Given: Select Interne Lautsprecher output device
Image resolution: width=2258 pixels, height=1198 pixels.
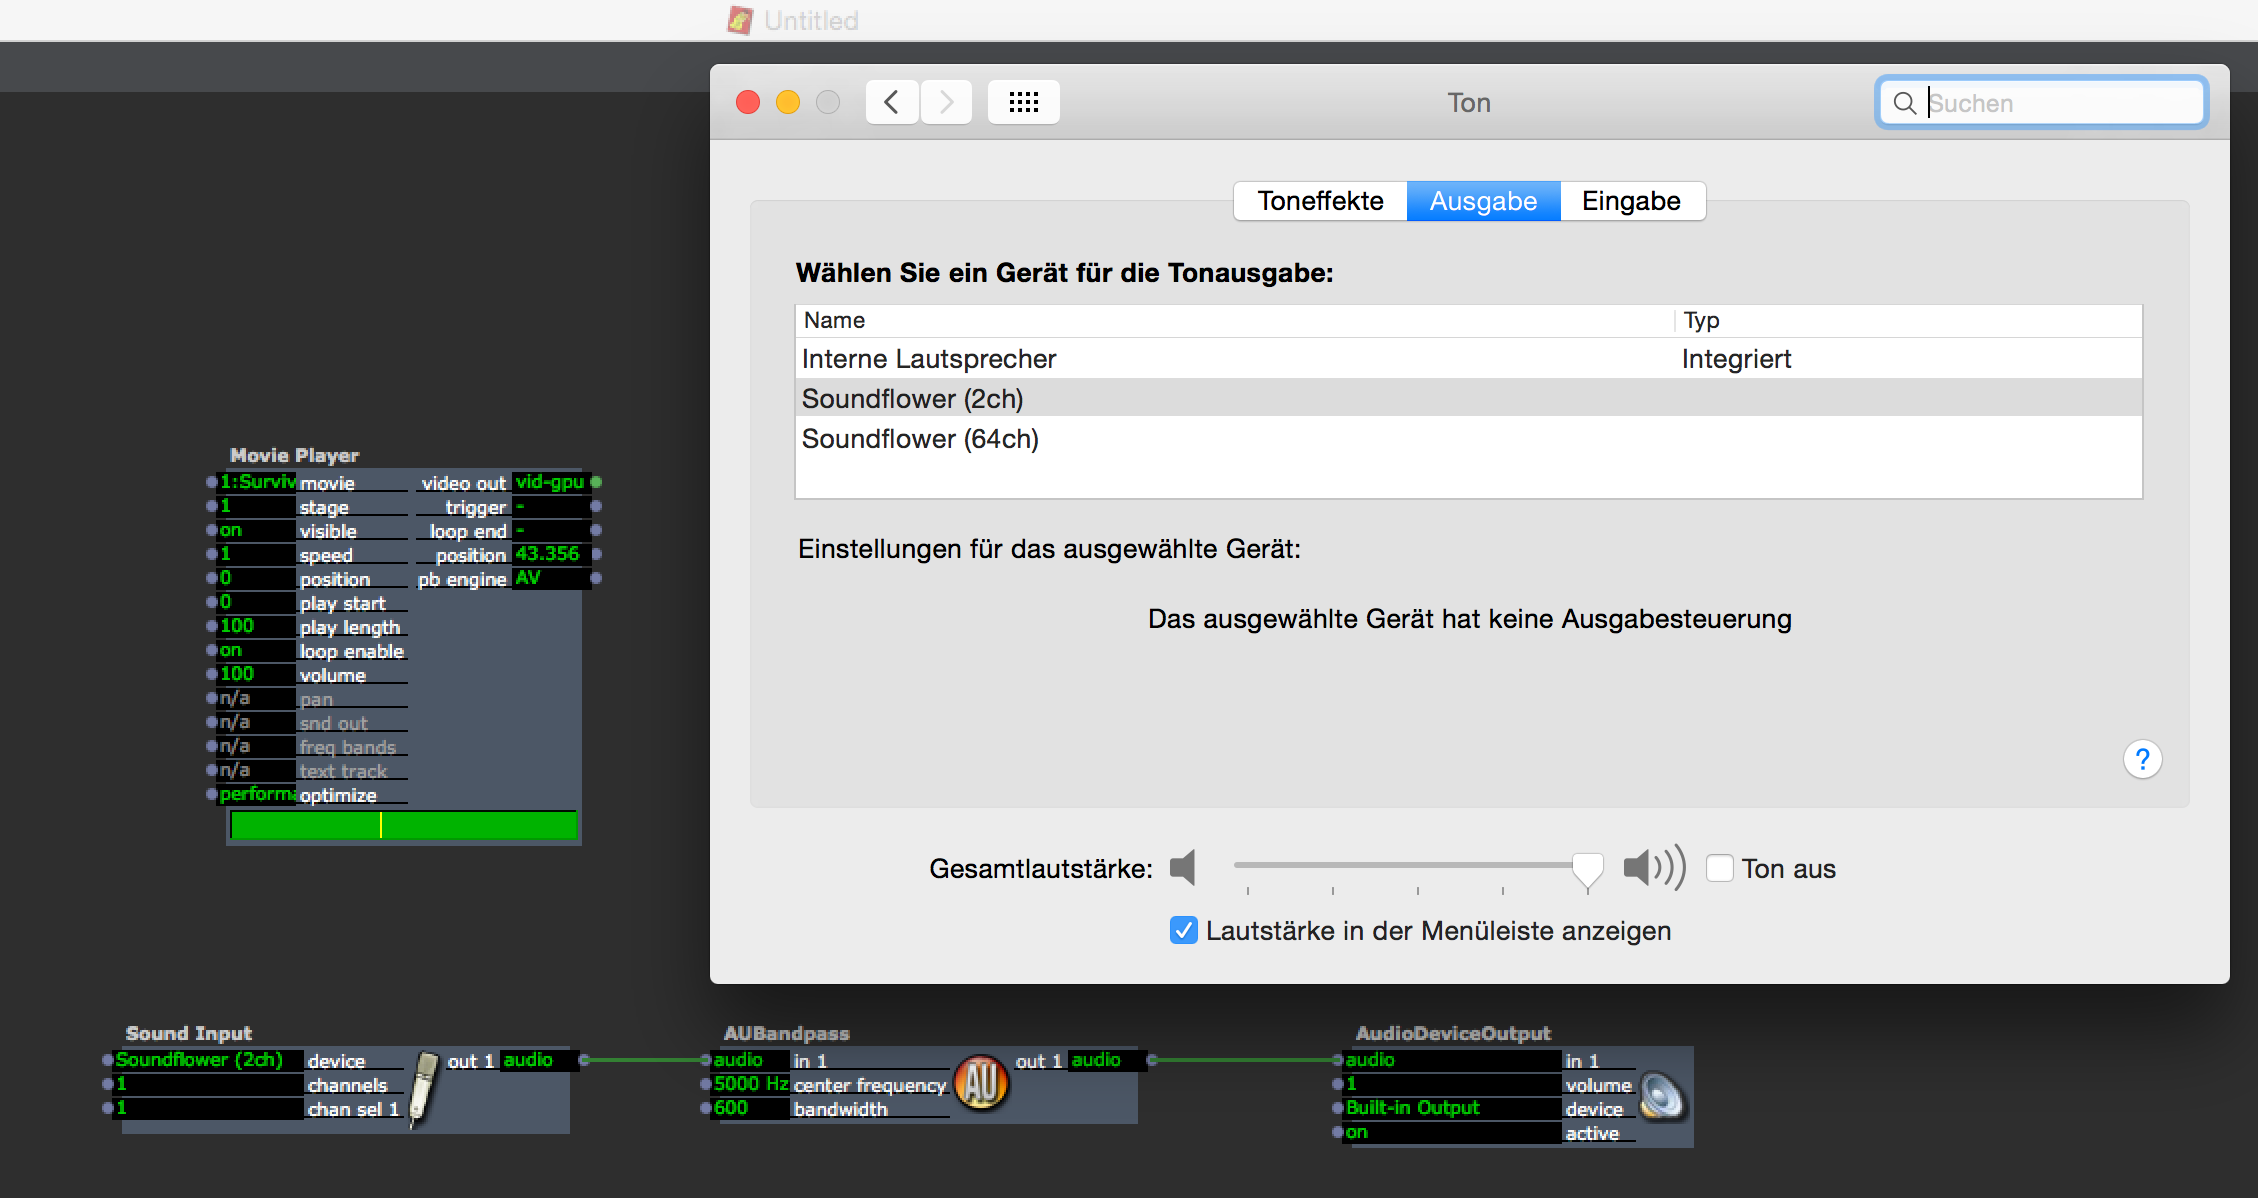Looking at the screenshot, I should 1468,359.
